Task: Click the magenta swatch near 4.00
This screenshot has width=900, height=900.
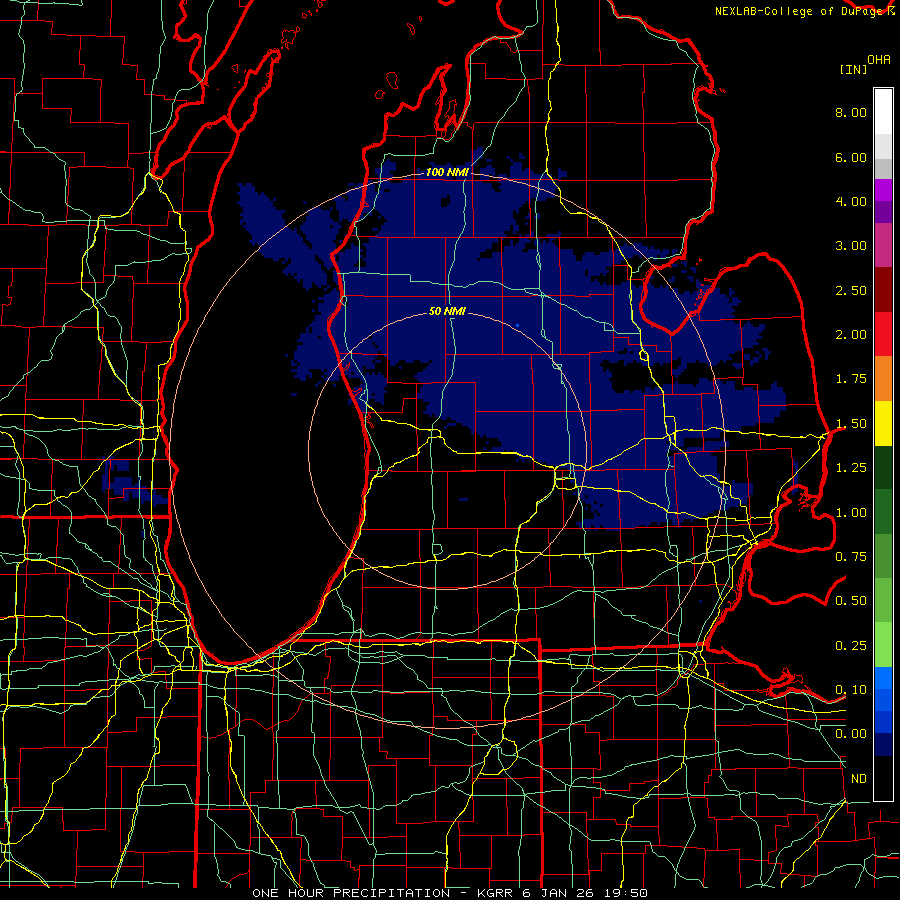Action: 883,191
